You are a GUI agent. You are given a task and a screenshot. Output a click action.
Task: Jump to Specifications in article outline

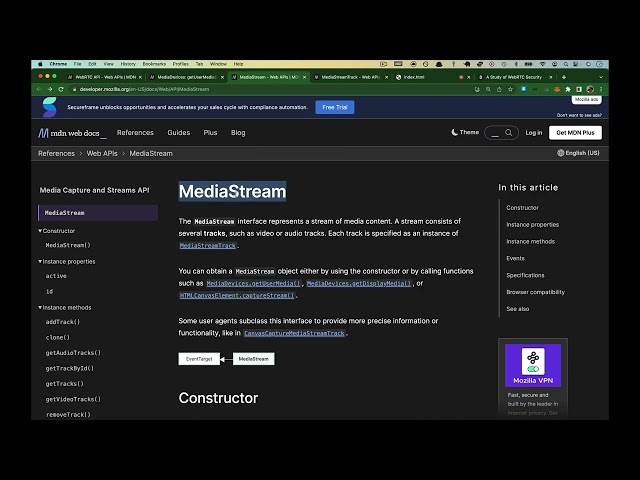point(525,276)
